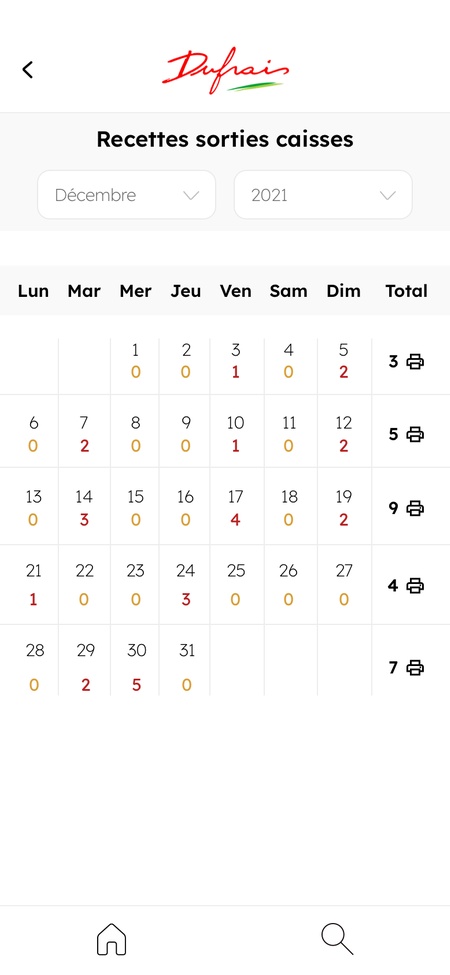Print the week with total 4
450x975 pixels.
pyautogui.click(x=415, y=585)
